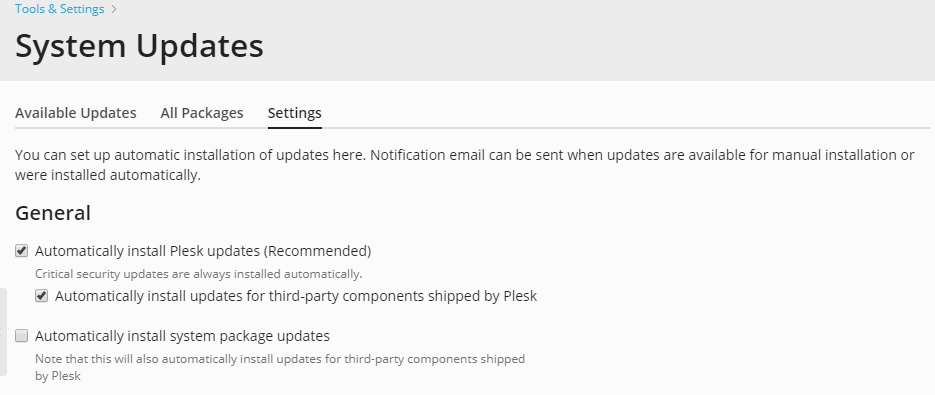935x395 pixels.
Task: Switch to the Available Updates tab
Action: (76, 113)
